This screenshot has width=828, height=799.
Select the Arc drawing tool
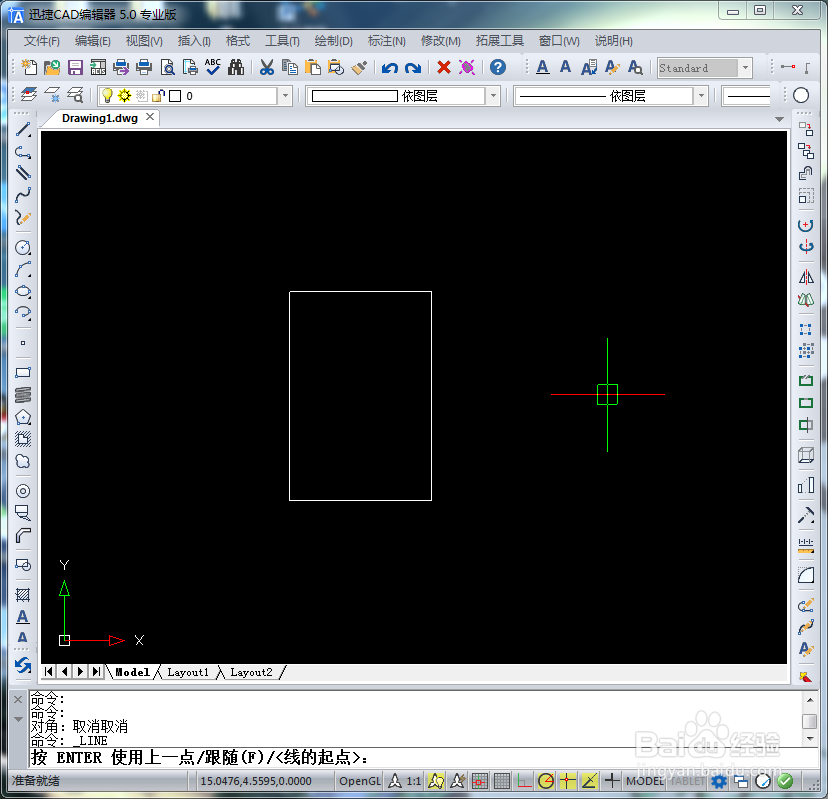point(23,269)
